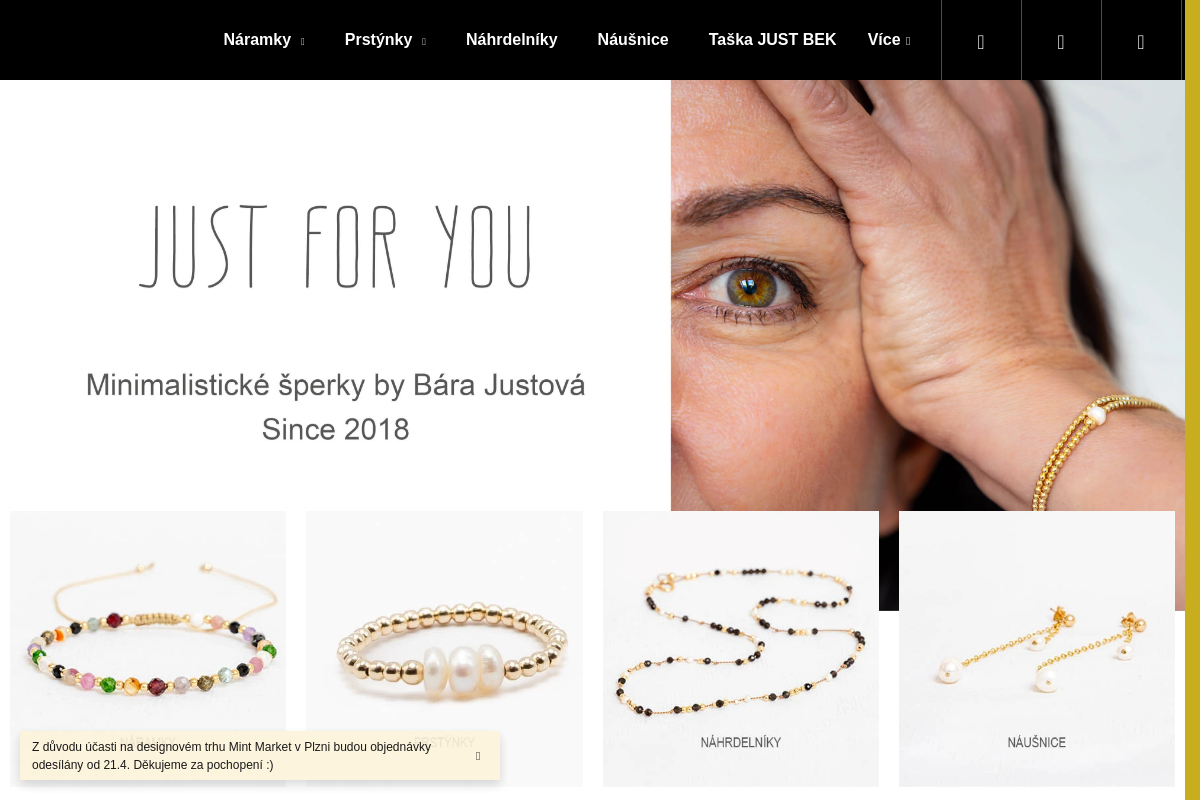Open the colorful beaded bracelet category tile
This screenshot has height=800, width=1200.
[148, 649]
